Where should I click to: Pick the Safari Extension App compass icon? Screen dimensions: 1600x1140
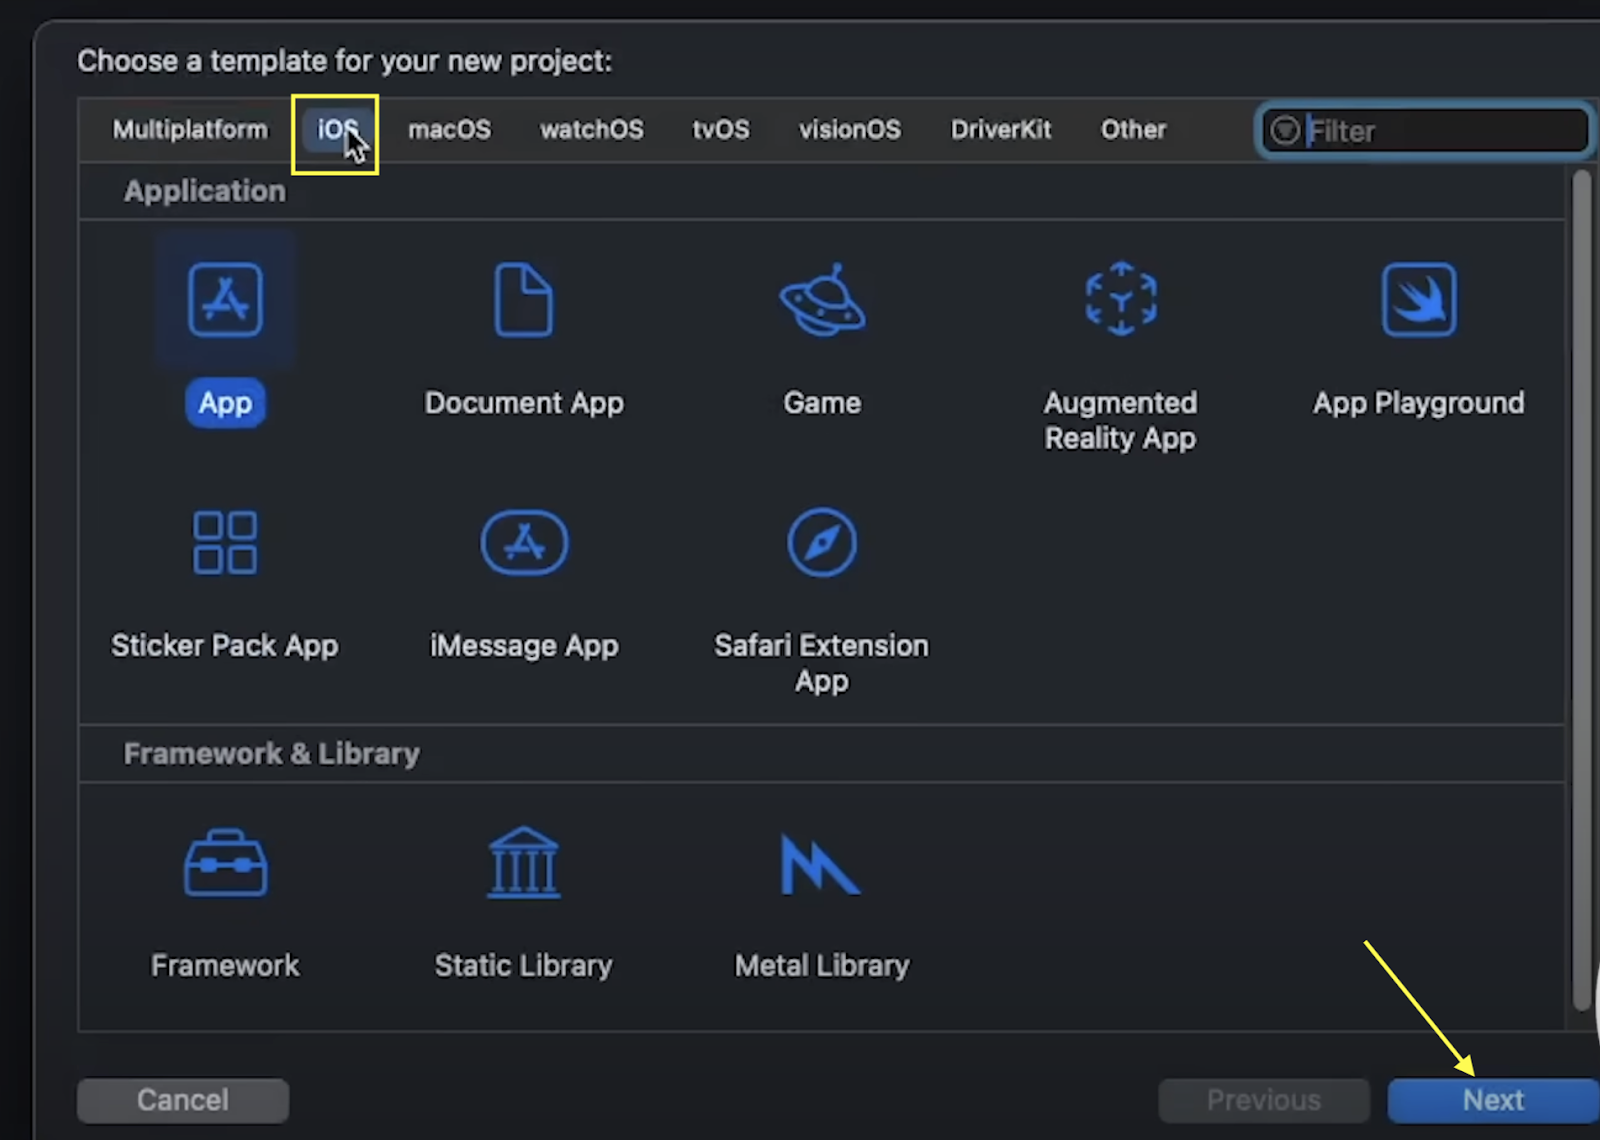[x=822, y=543]
